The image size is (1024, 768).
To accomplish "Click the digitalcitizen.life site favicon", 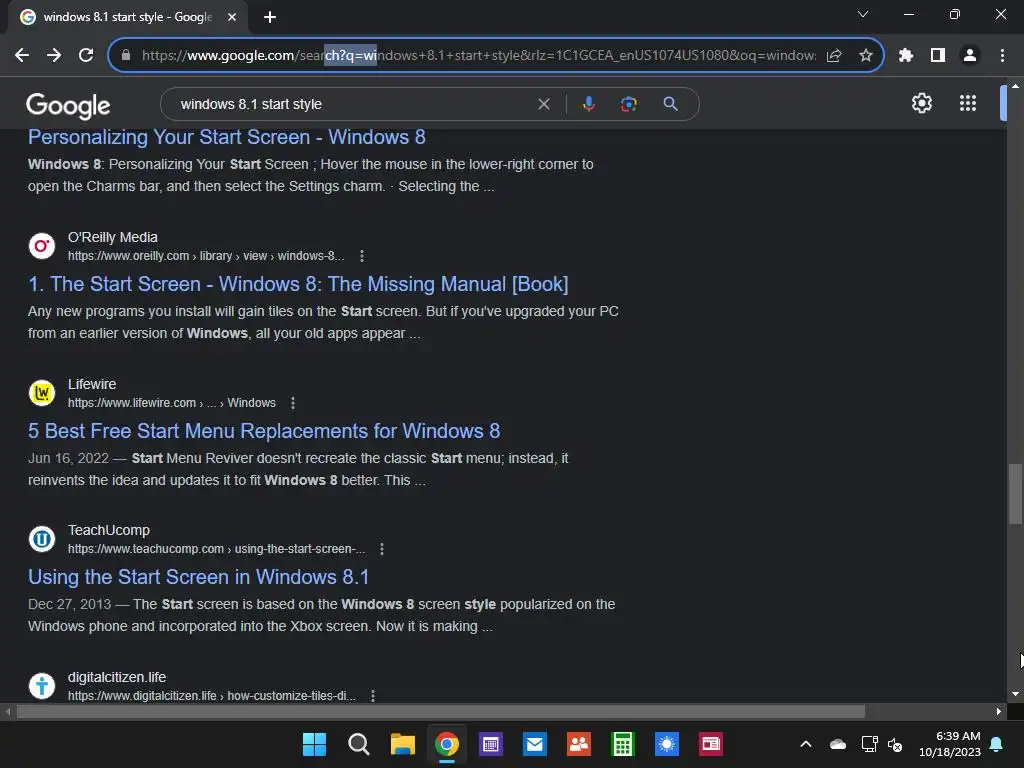I will 42,686.
